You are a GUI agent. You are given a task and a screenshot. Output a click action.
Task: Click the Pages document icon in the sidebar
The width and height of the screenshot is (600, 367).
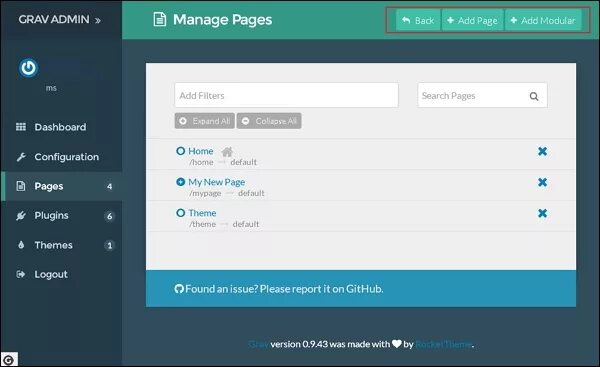coord(21,186)
